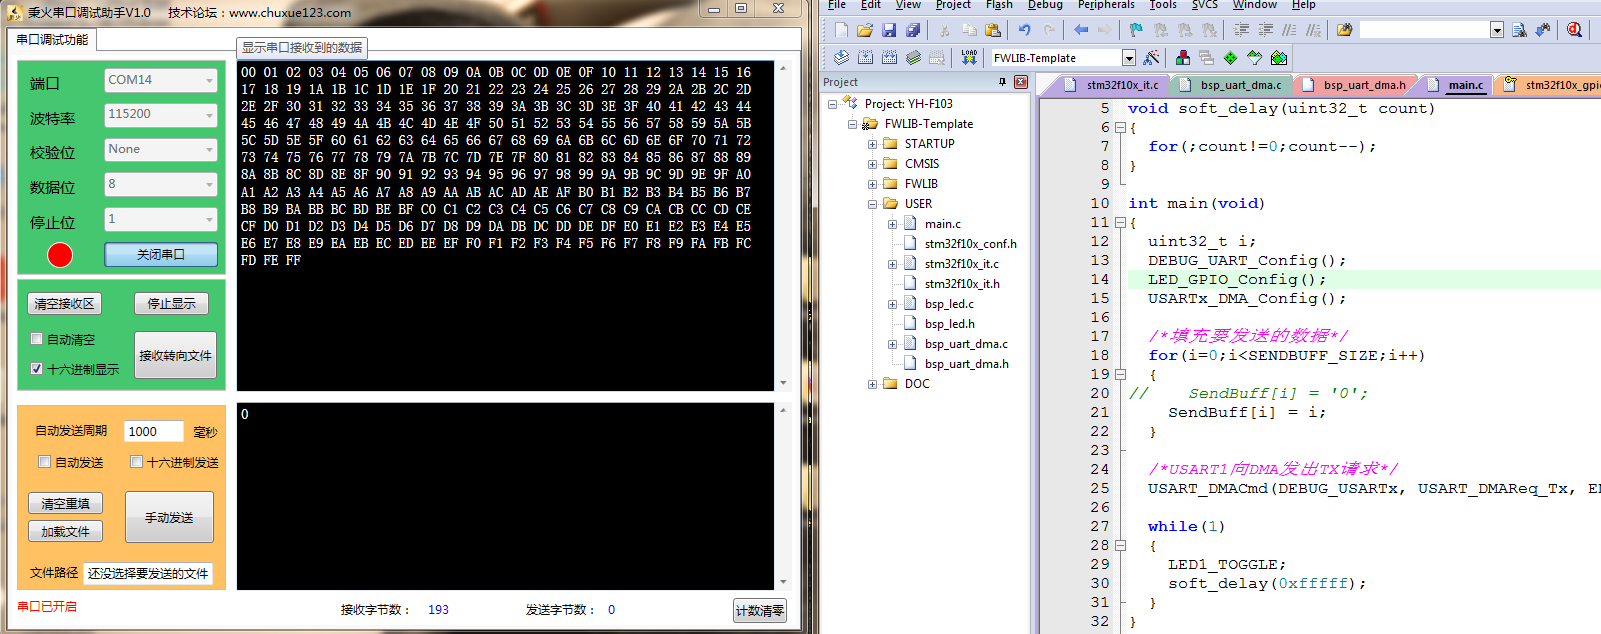This screenshot has height=634, width=1601.
Task: Open Manage Project Items colored-blocks icon
Action: click(1183, 57)
